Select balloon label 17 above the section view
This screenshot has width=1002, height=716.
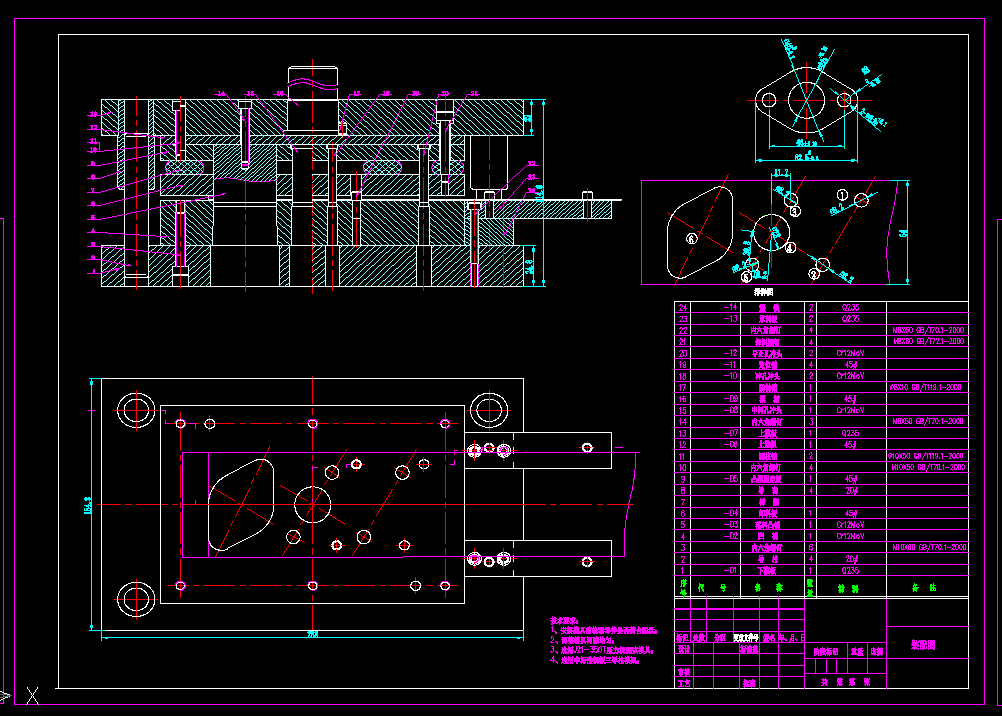[x=357, y=94]
